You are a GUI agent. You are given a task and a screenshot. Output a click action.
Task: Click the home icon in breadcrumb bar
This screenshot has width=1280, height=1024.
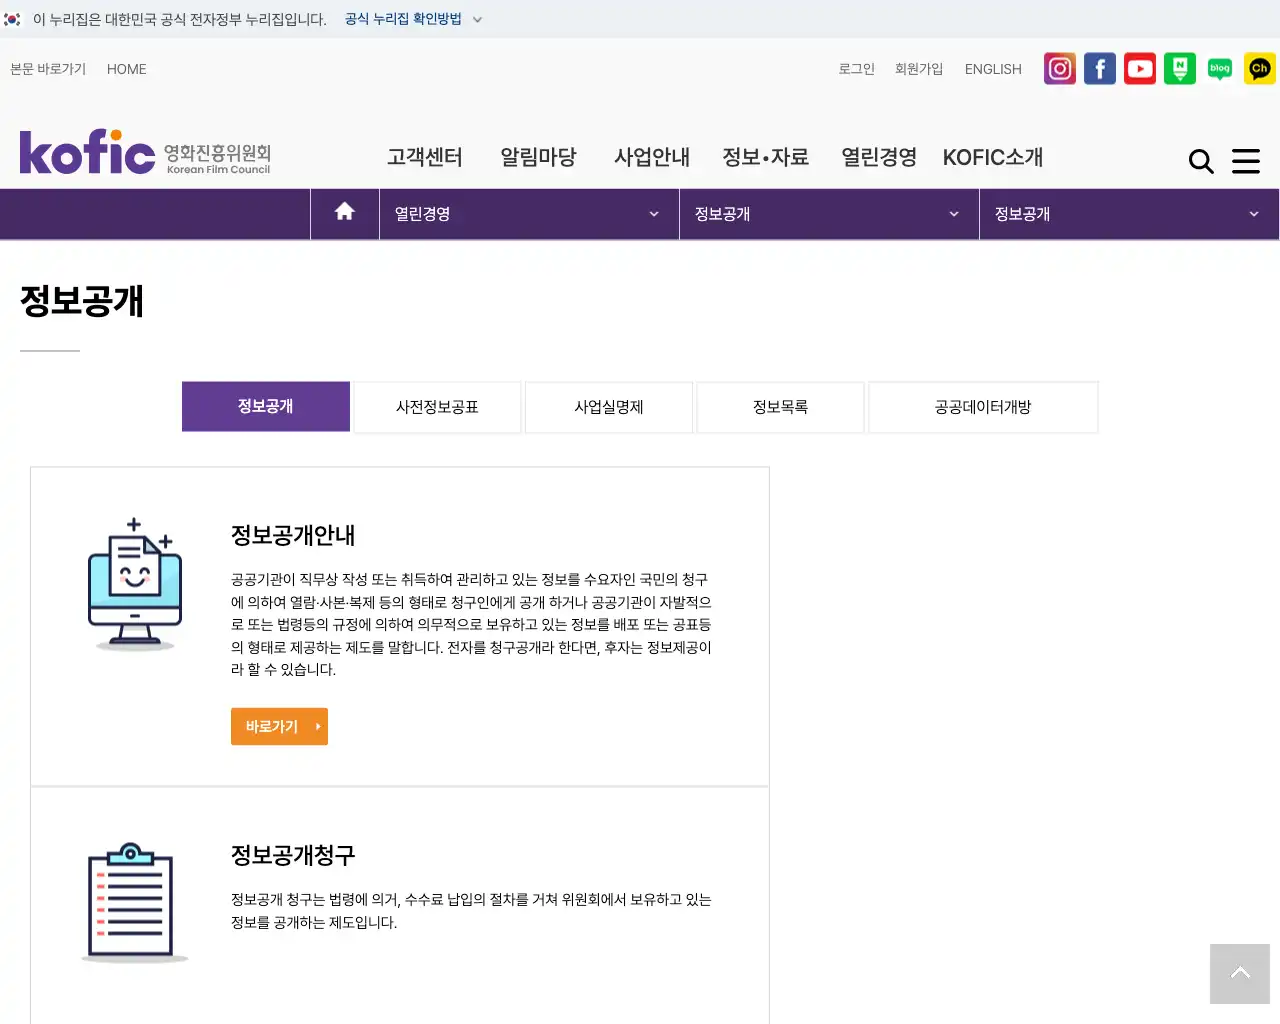pos(344,213)
